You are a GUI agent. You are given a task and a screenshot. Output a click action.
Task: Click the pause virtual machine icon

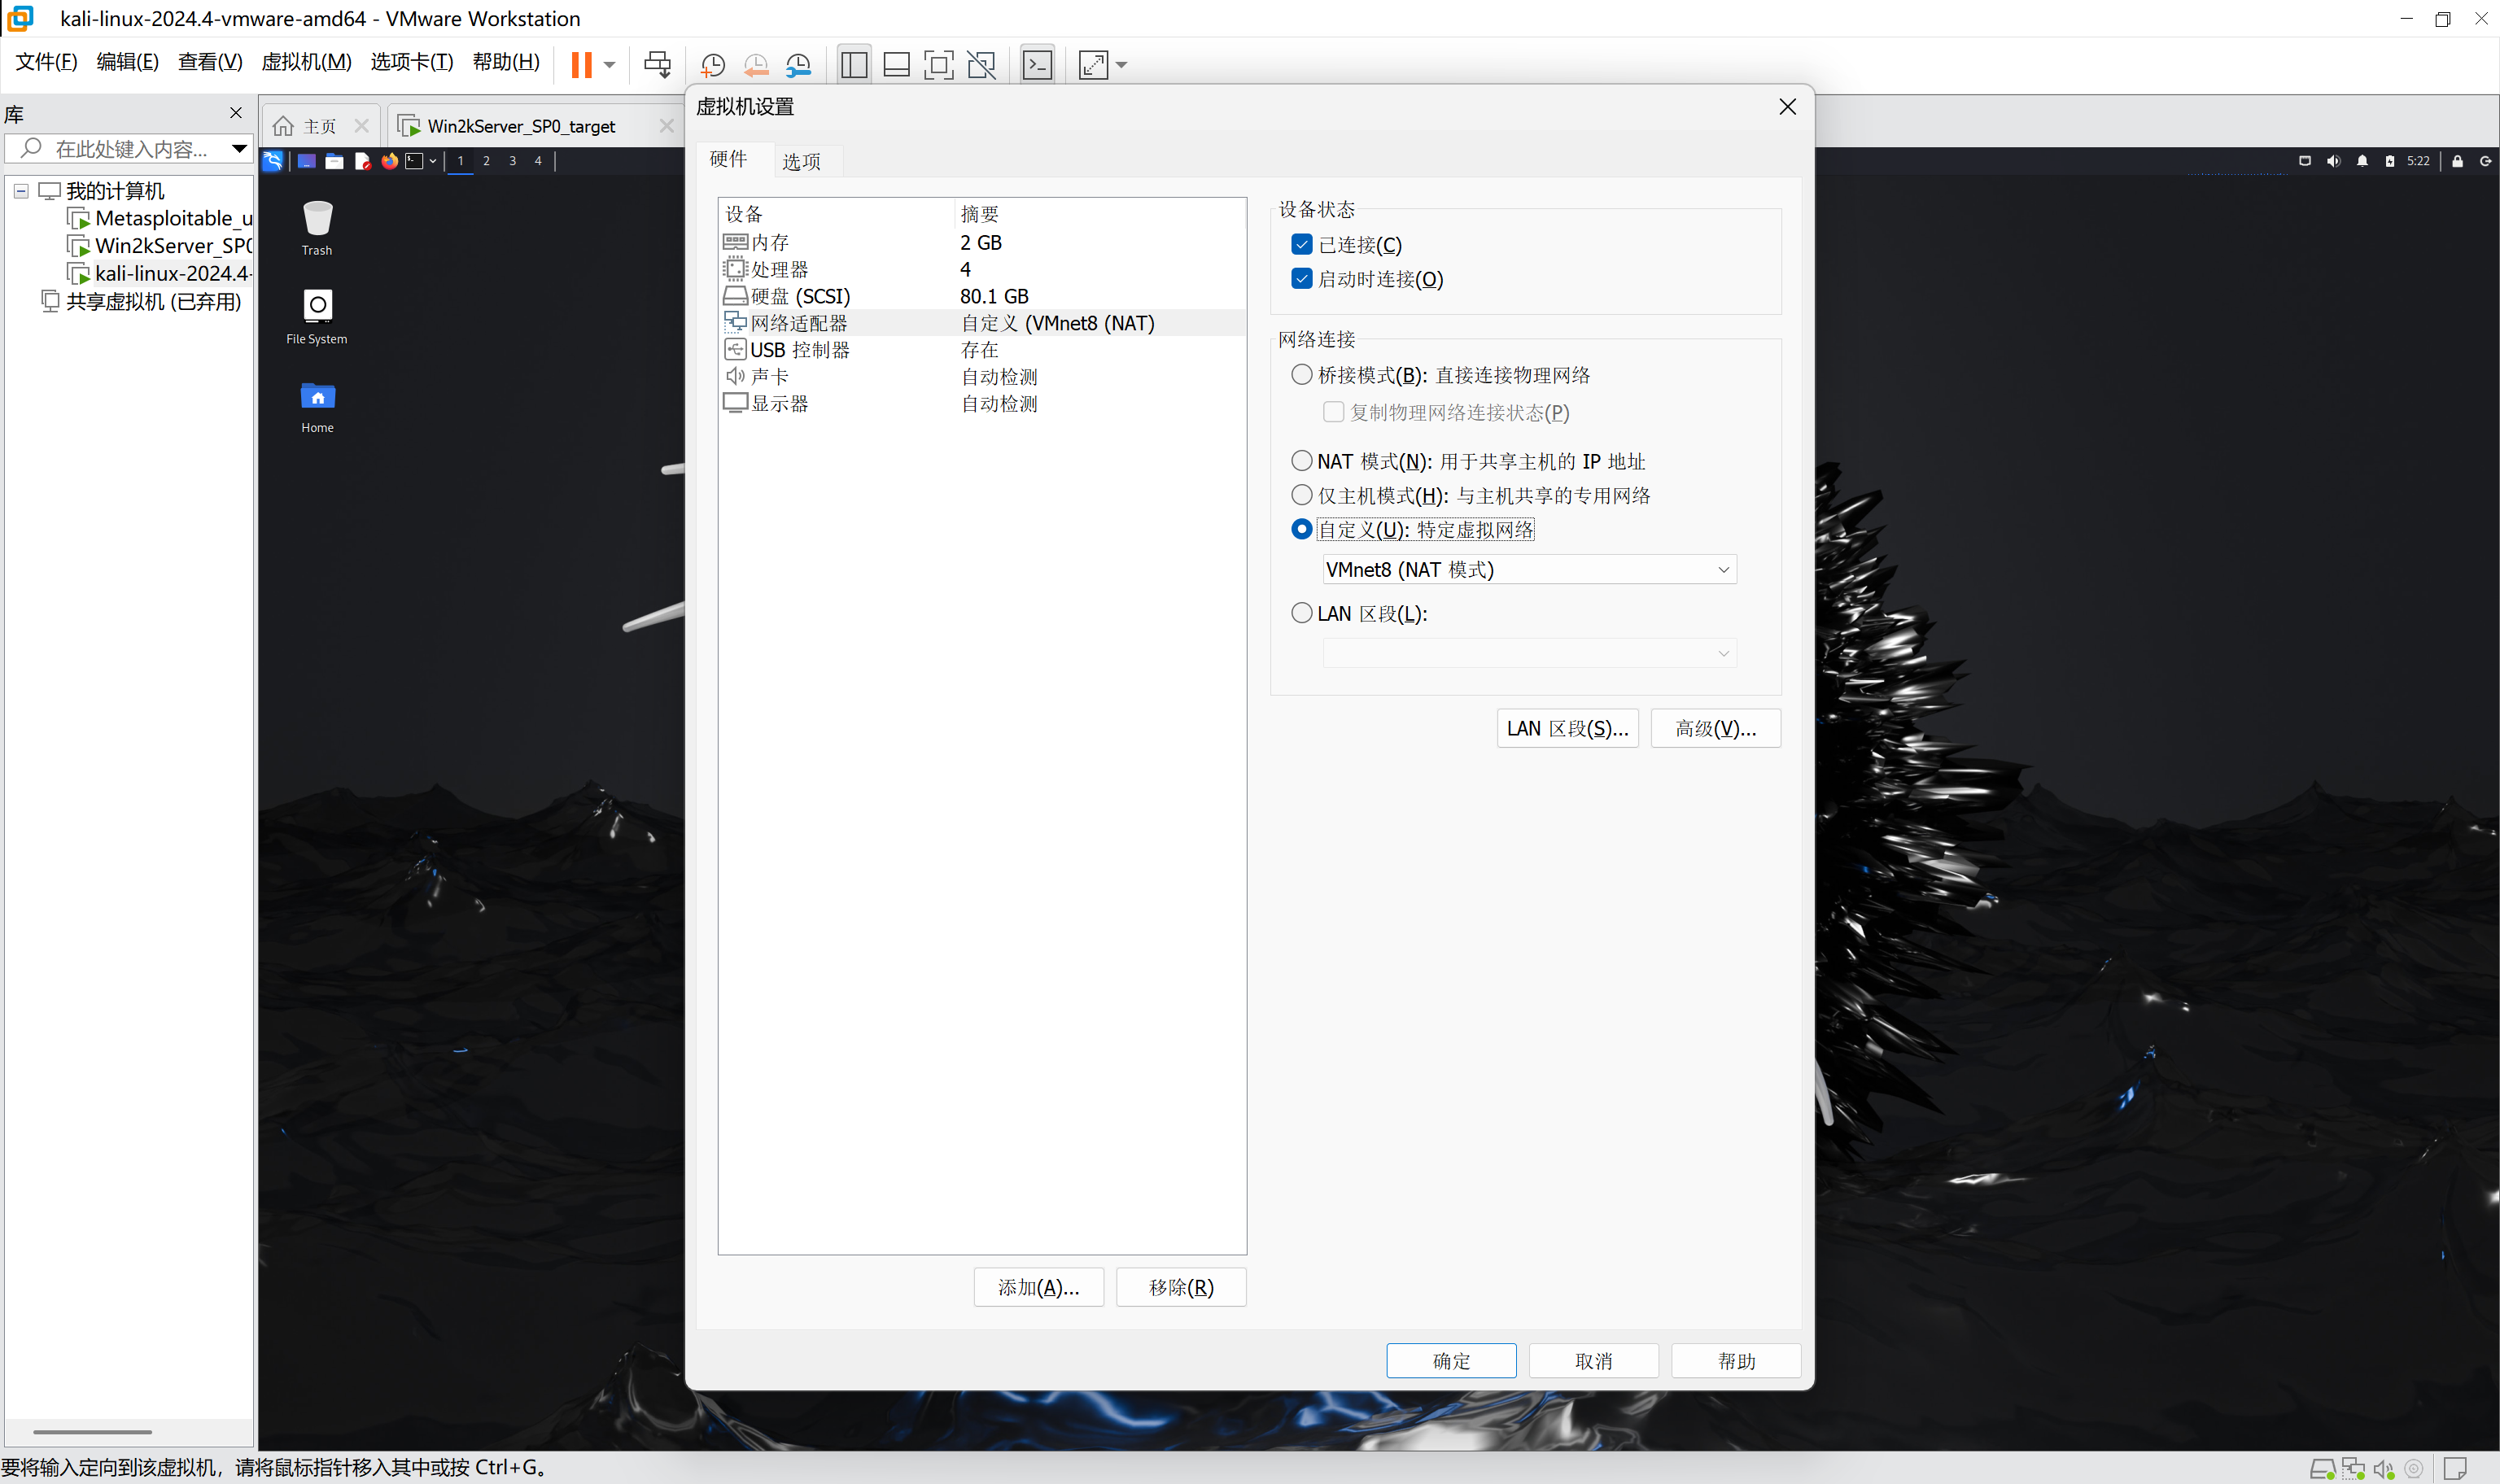tap(581, 65)
